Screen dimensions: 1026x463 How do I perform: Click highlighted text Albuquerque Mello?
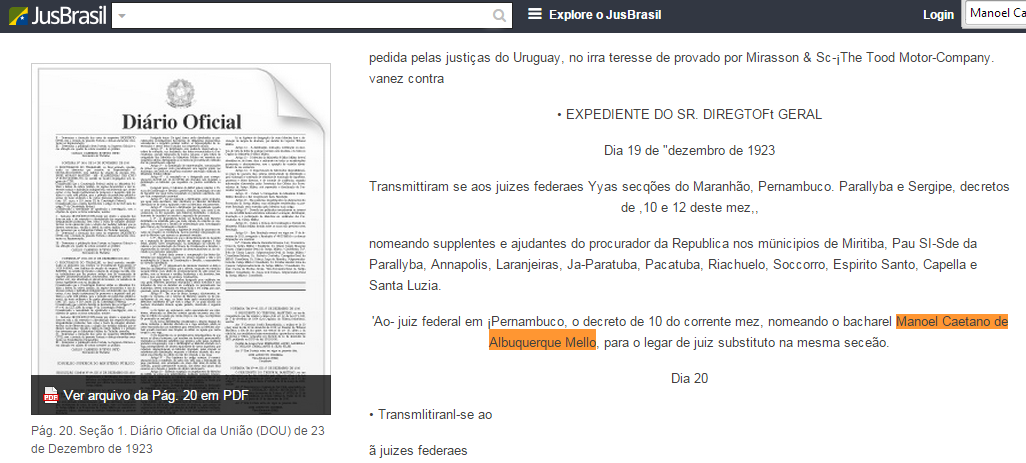click(x=542, y=342)
